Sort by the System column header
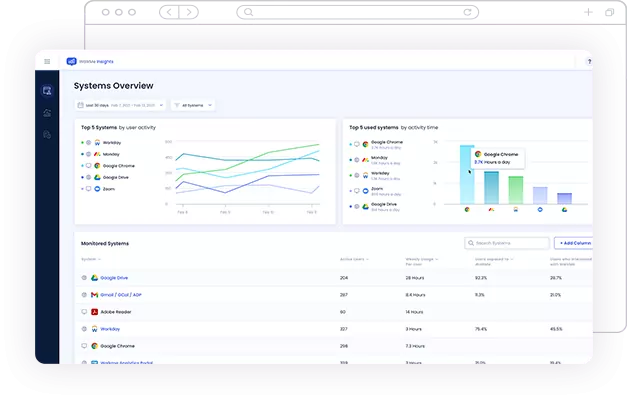This screenshot has width=628, height=399. coord(91,259)
